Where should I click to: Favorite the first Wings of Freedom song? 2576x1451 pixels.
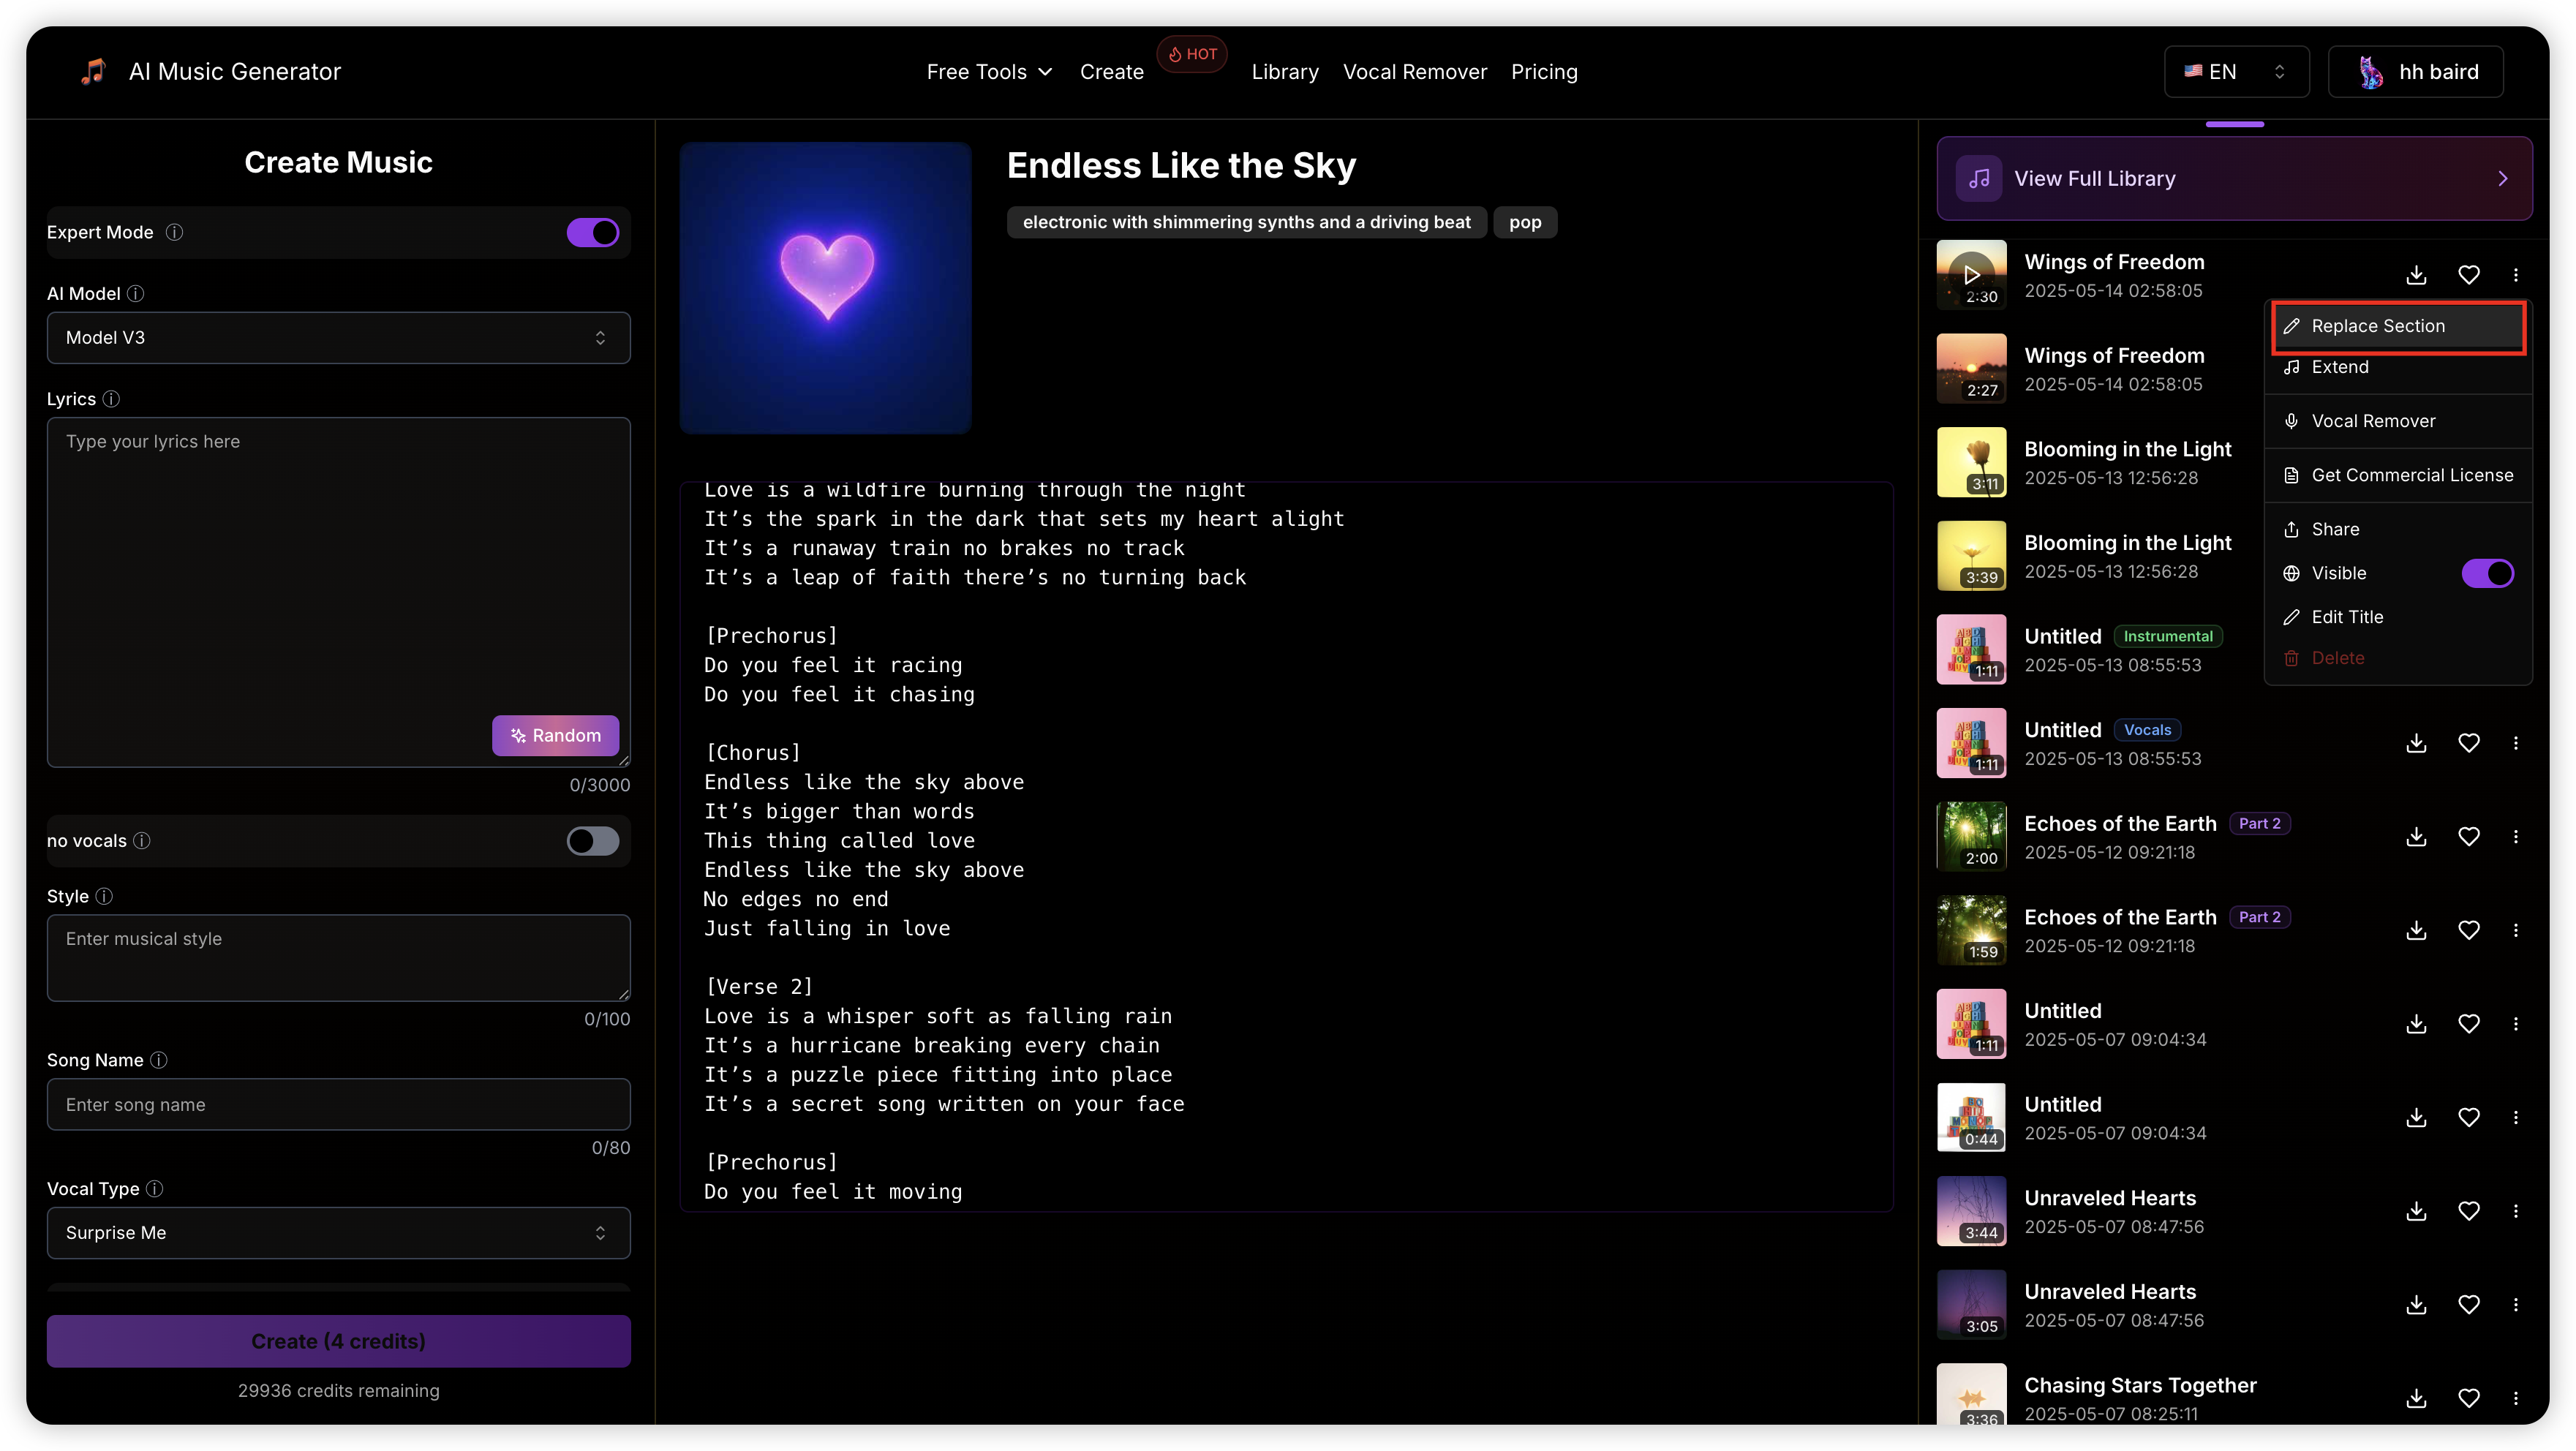pyautogui.click(x=2468, y=275)
